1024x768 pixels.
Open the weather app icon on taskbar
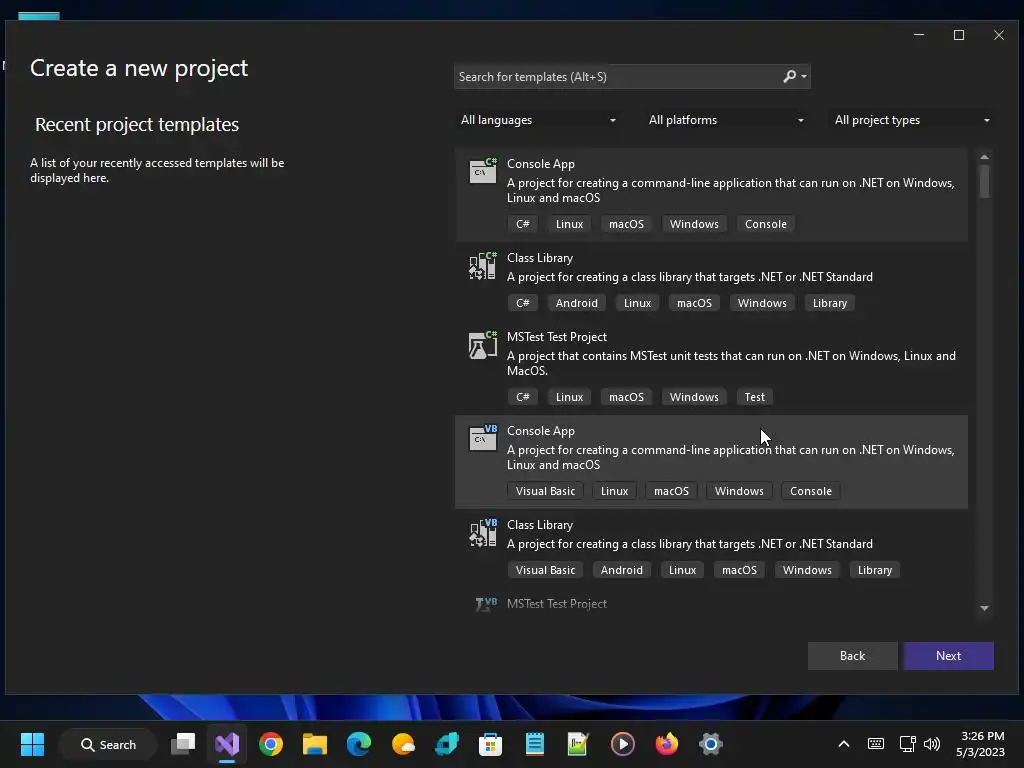[403, 744]
